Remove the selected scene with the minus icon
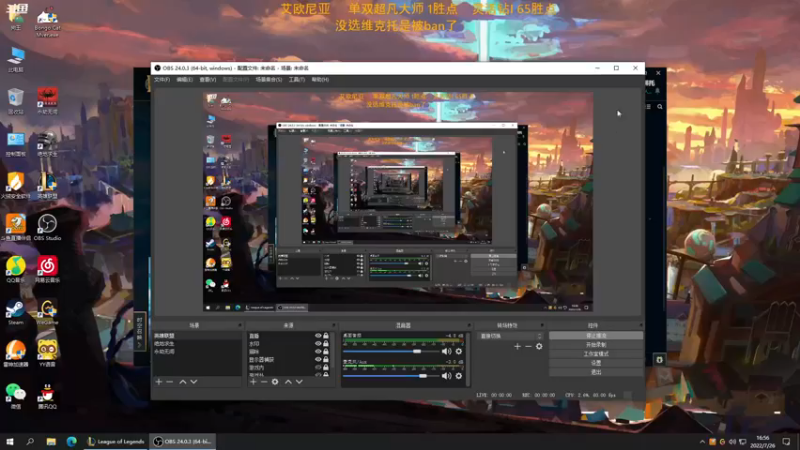Viewport: 800px width, 450px height. pos(170,382)
